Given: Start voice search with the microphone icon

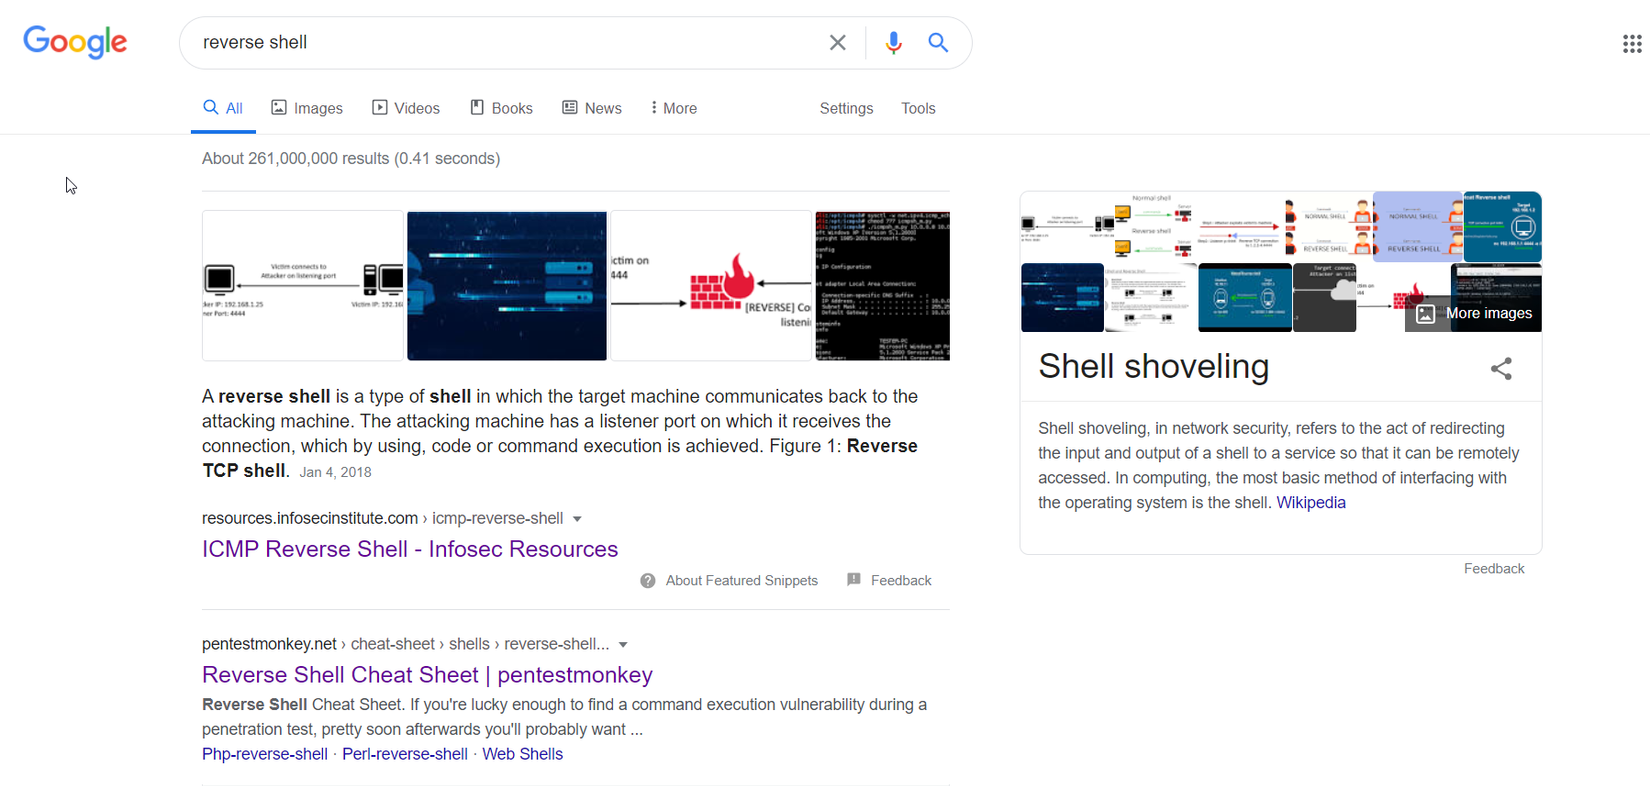Looking at the screenshot, I should 893,42.
